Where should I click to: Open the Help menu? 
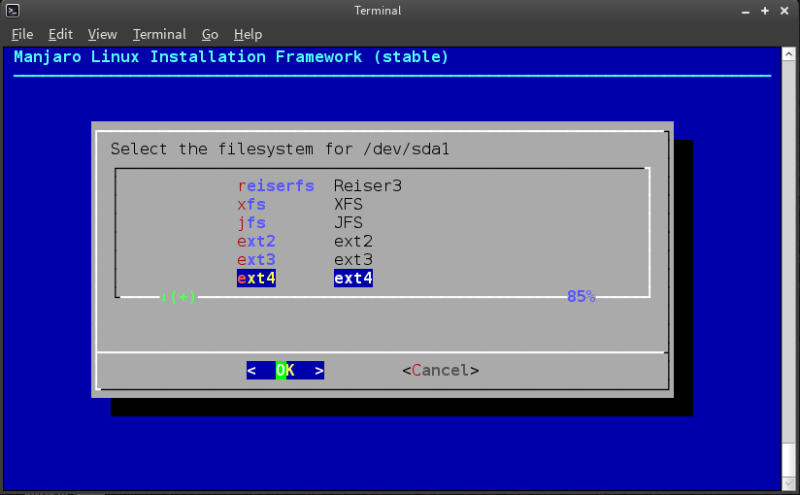tap(247, 34)
